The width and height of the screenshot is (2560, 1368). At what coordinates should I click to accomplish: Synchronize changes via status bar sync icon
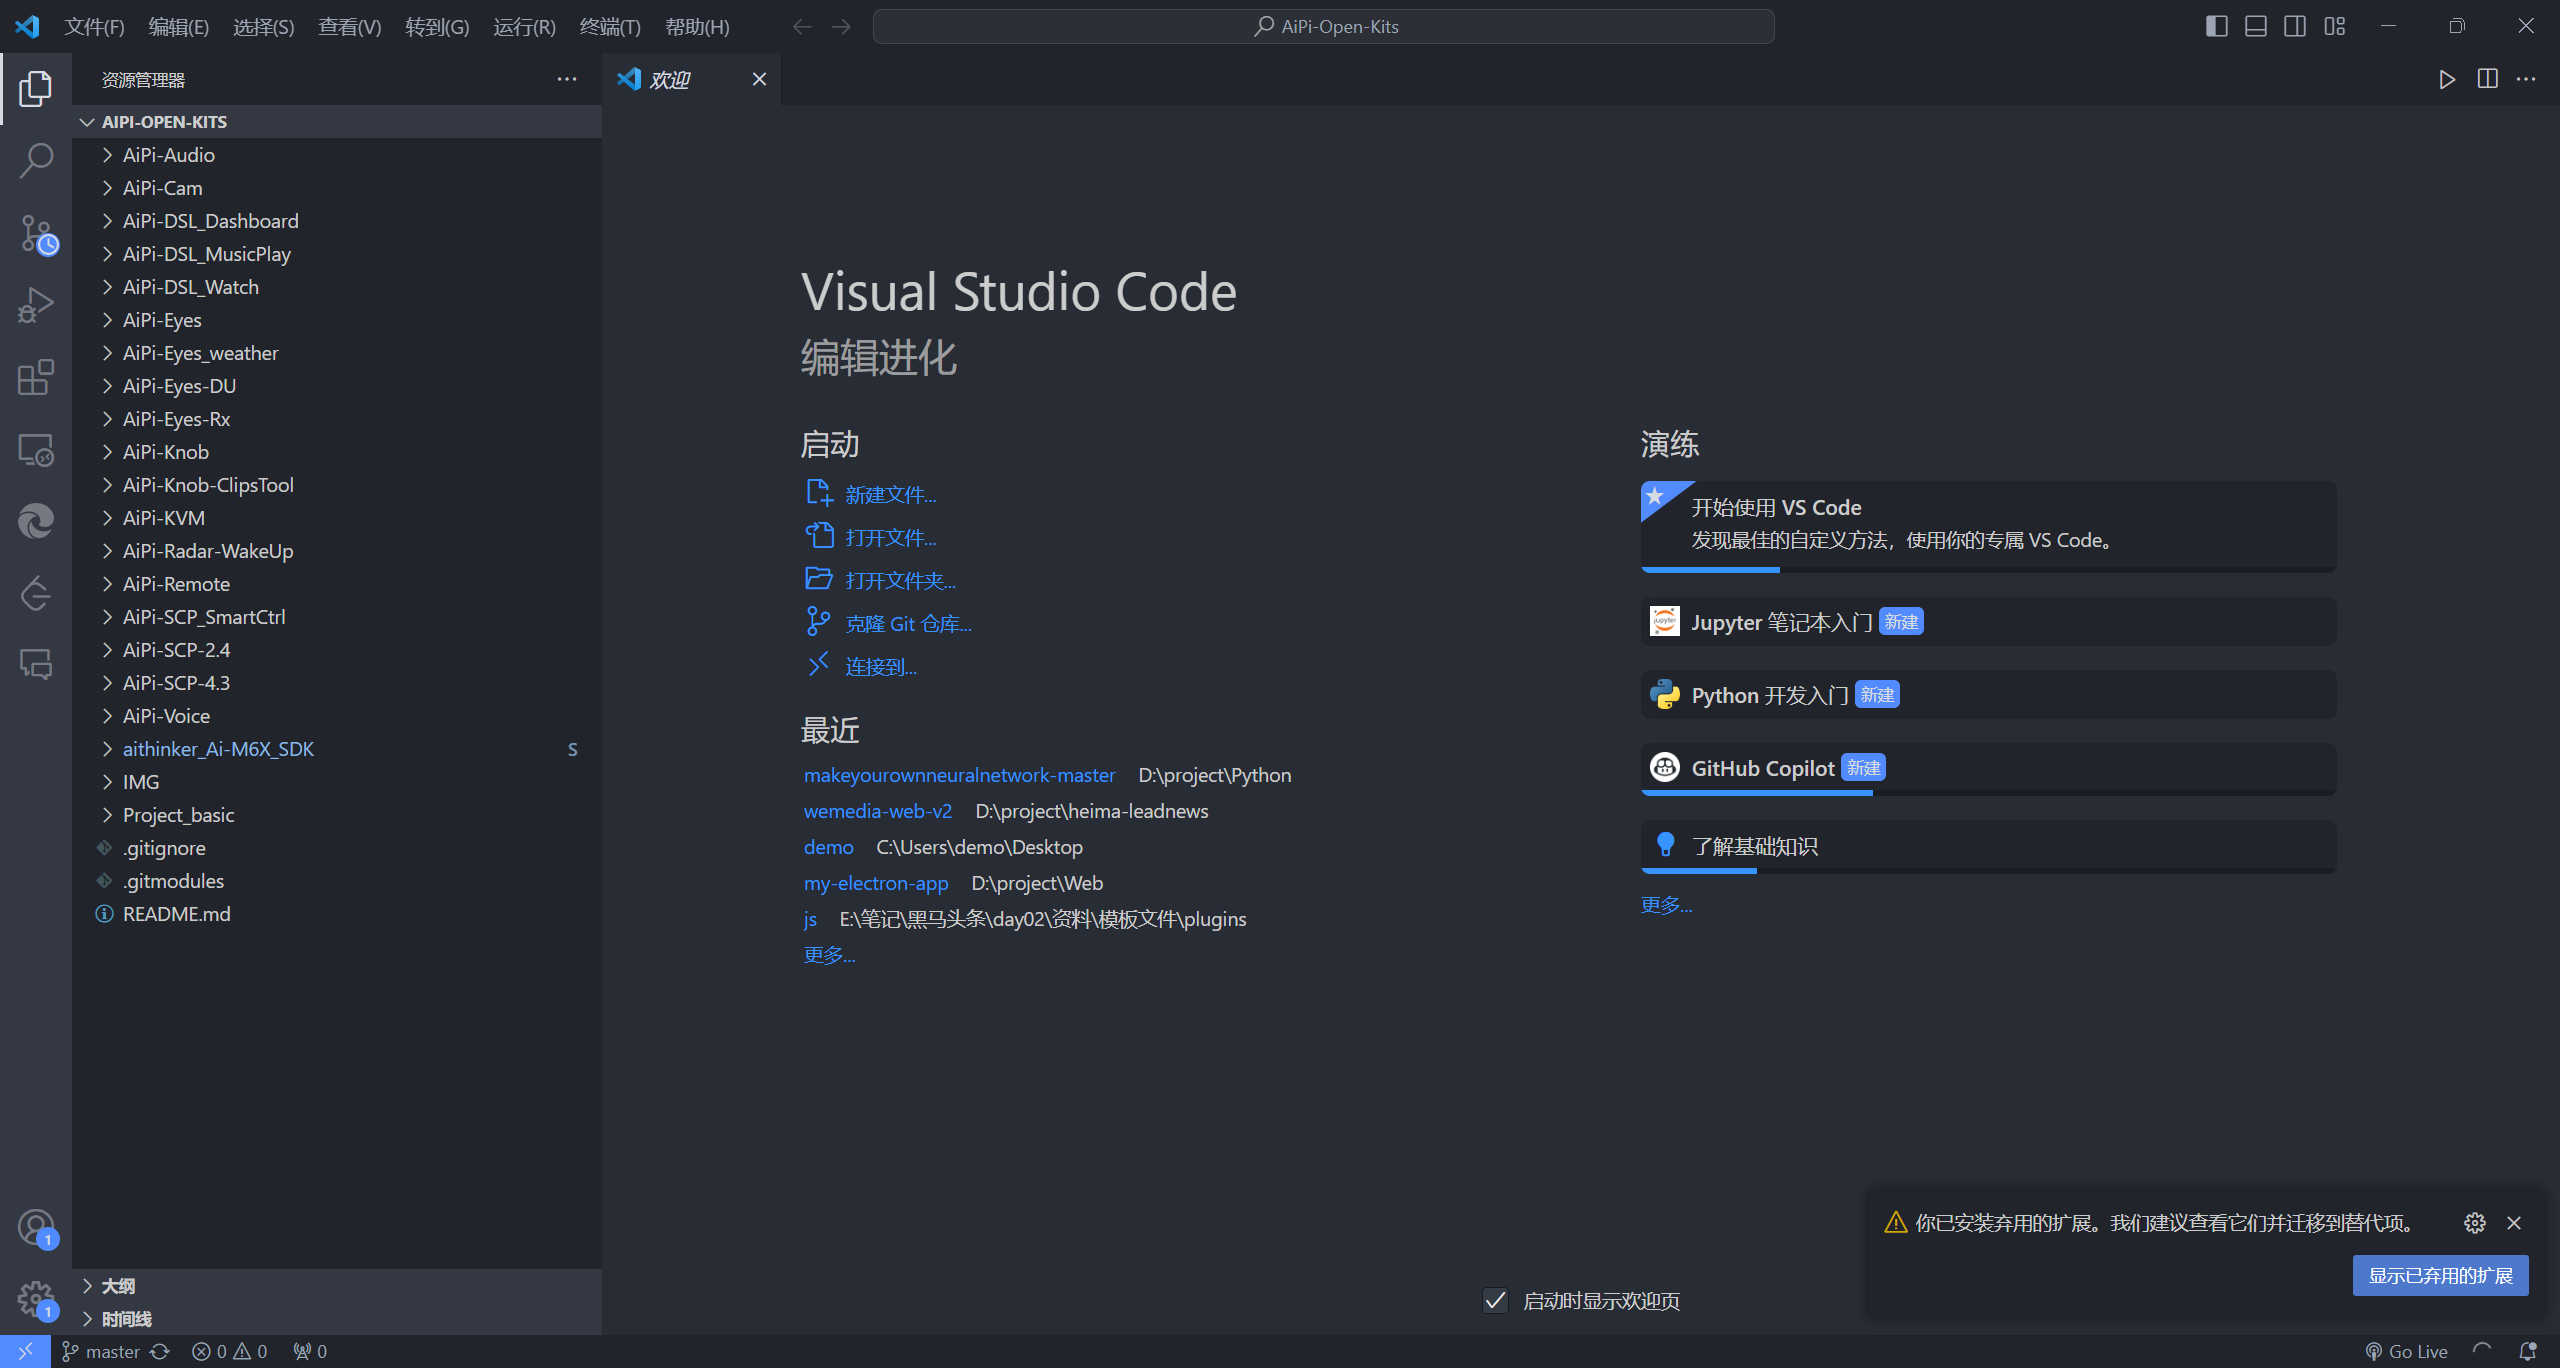(x=160, y=1351)
